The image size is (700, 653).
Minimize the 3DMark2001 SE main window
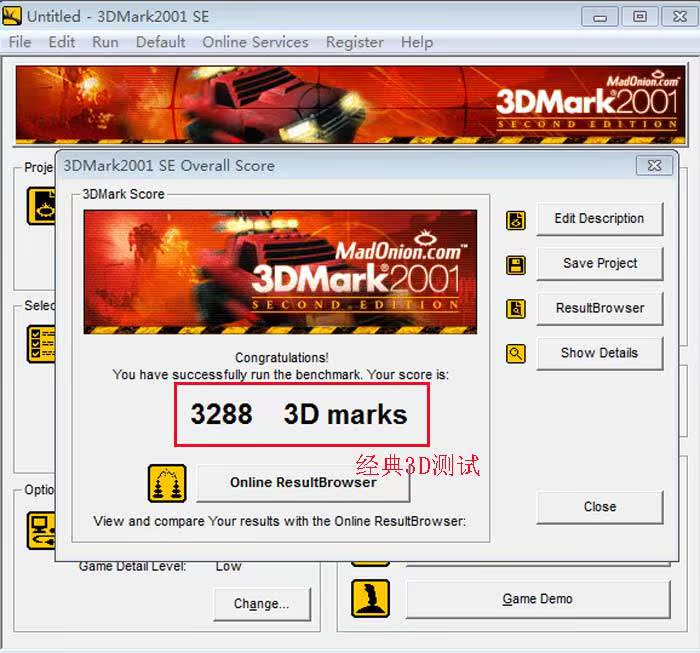tap(600, 17)
